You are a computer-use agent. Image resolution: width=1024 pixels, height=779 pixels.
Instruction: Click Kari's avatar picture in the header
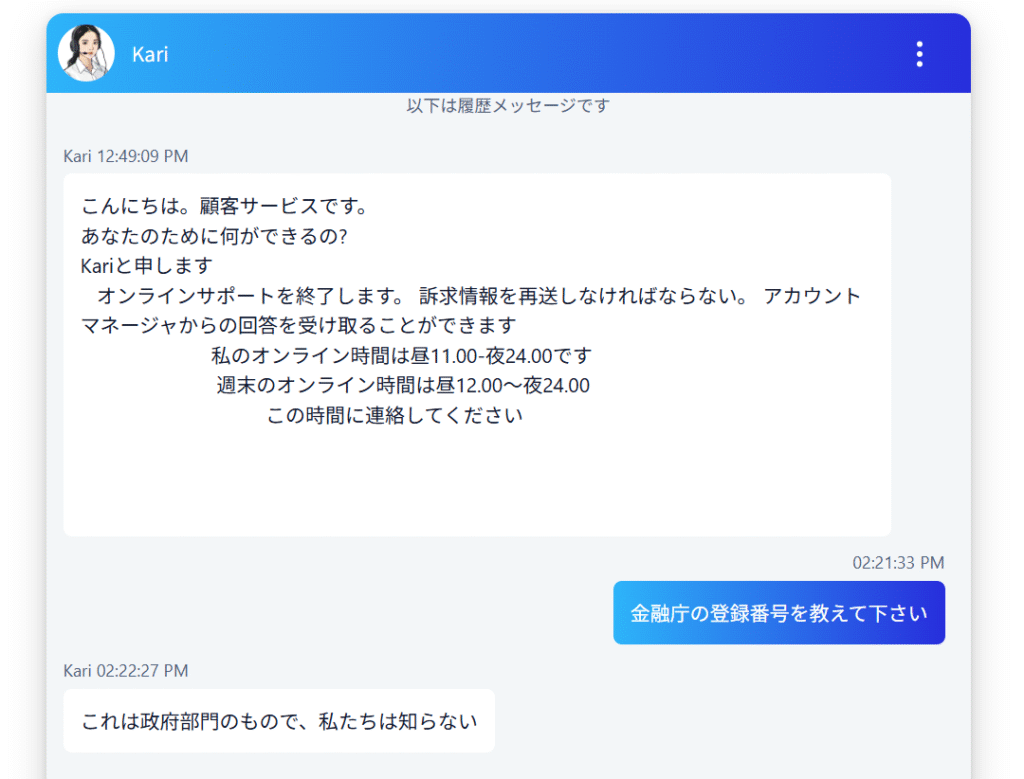point(86,53)
